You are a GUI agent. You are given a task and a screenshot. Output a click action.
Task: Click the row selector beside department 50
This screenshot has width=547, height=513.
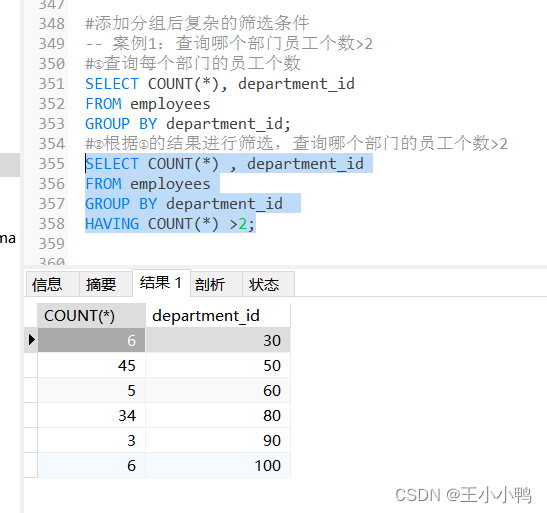click(x=31, y=365)
